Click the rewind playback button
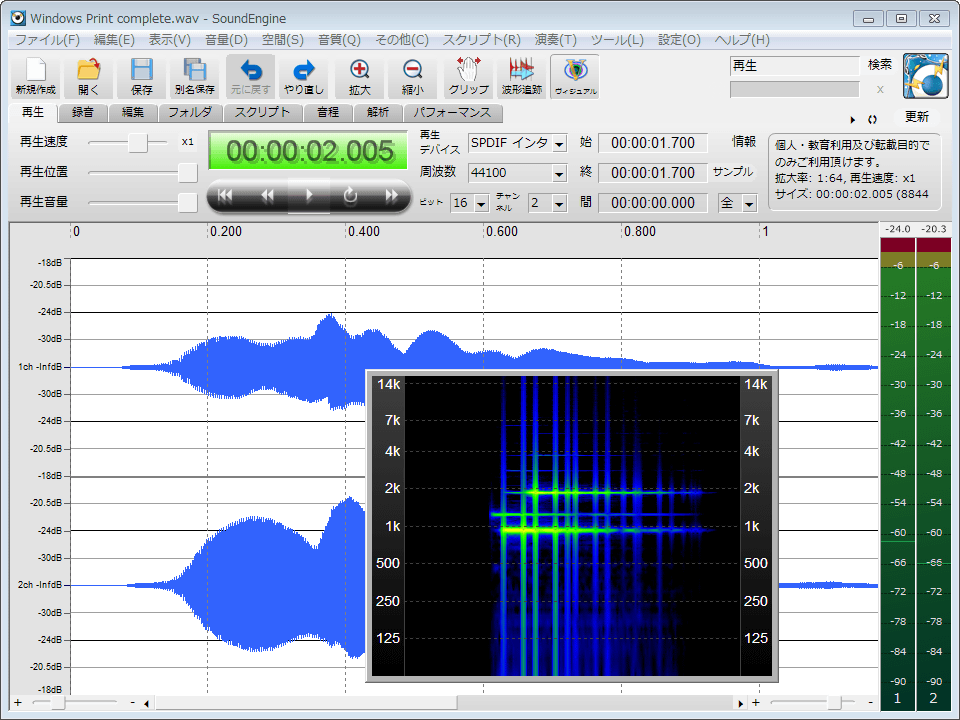 tap(268, 196)
